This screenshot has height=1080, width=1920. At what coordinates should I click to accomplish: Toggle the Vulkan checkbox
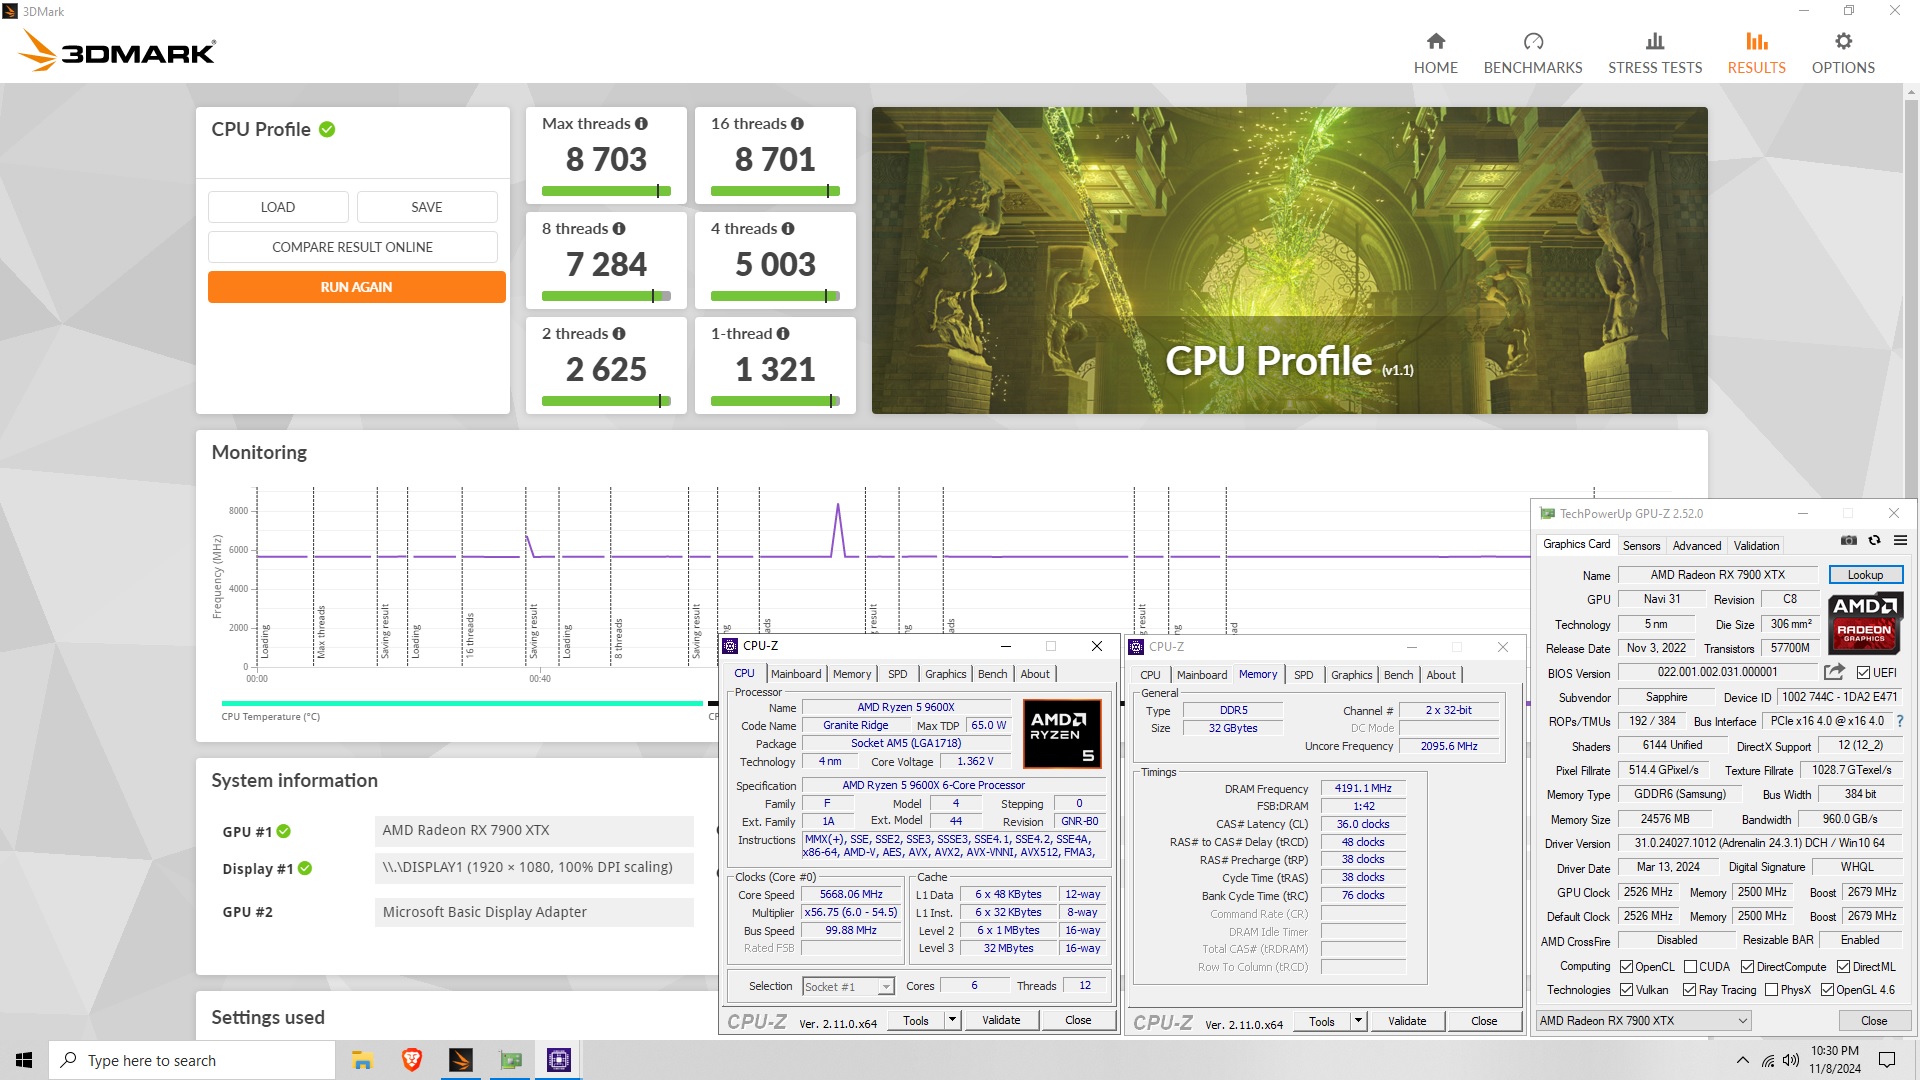1626,989
